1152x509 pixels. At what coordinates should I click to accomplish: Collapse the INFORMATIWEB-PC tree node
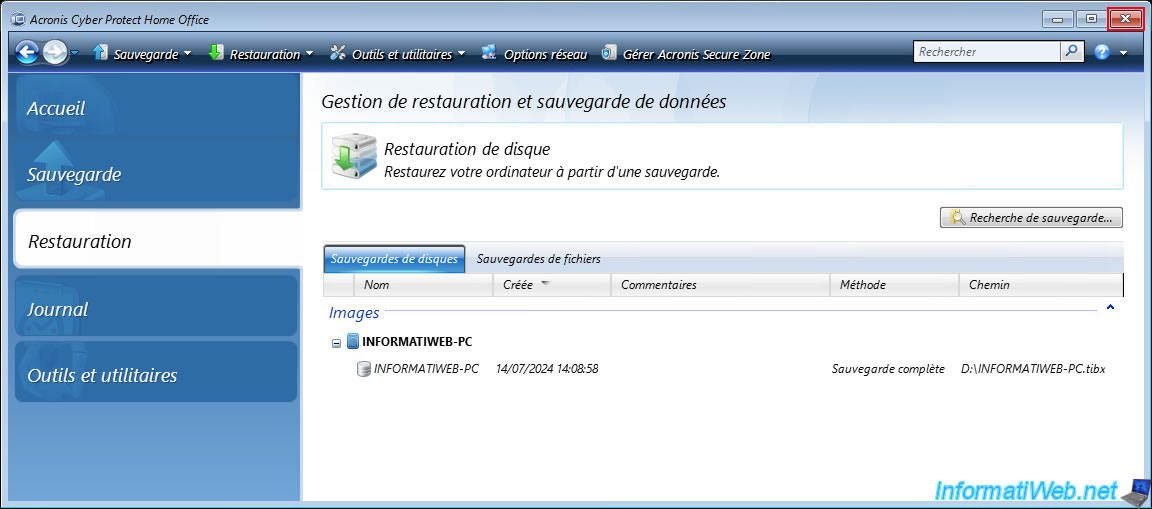coord(337,342)
